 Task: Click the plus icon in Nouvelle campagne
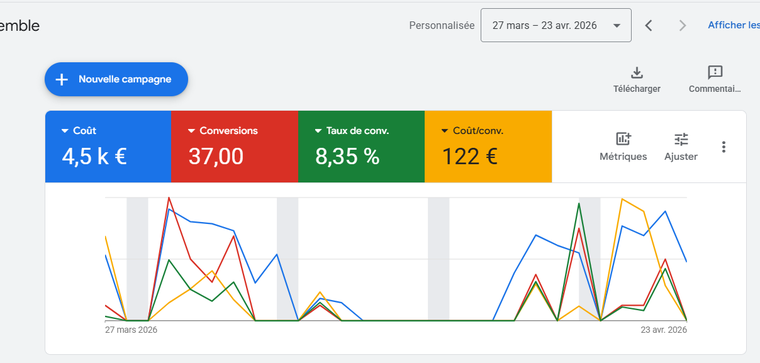tap(62, 79)
